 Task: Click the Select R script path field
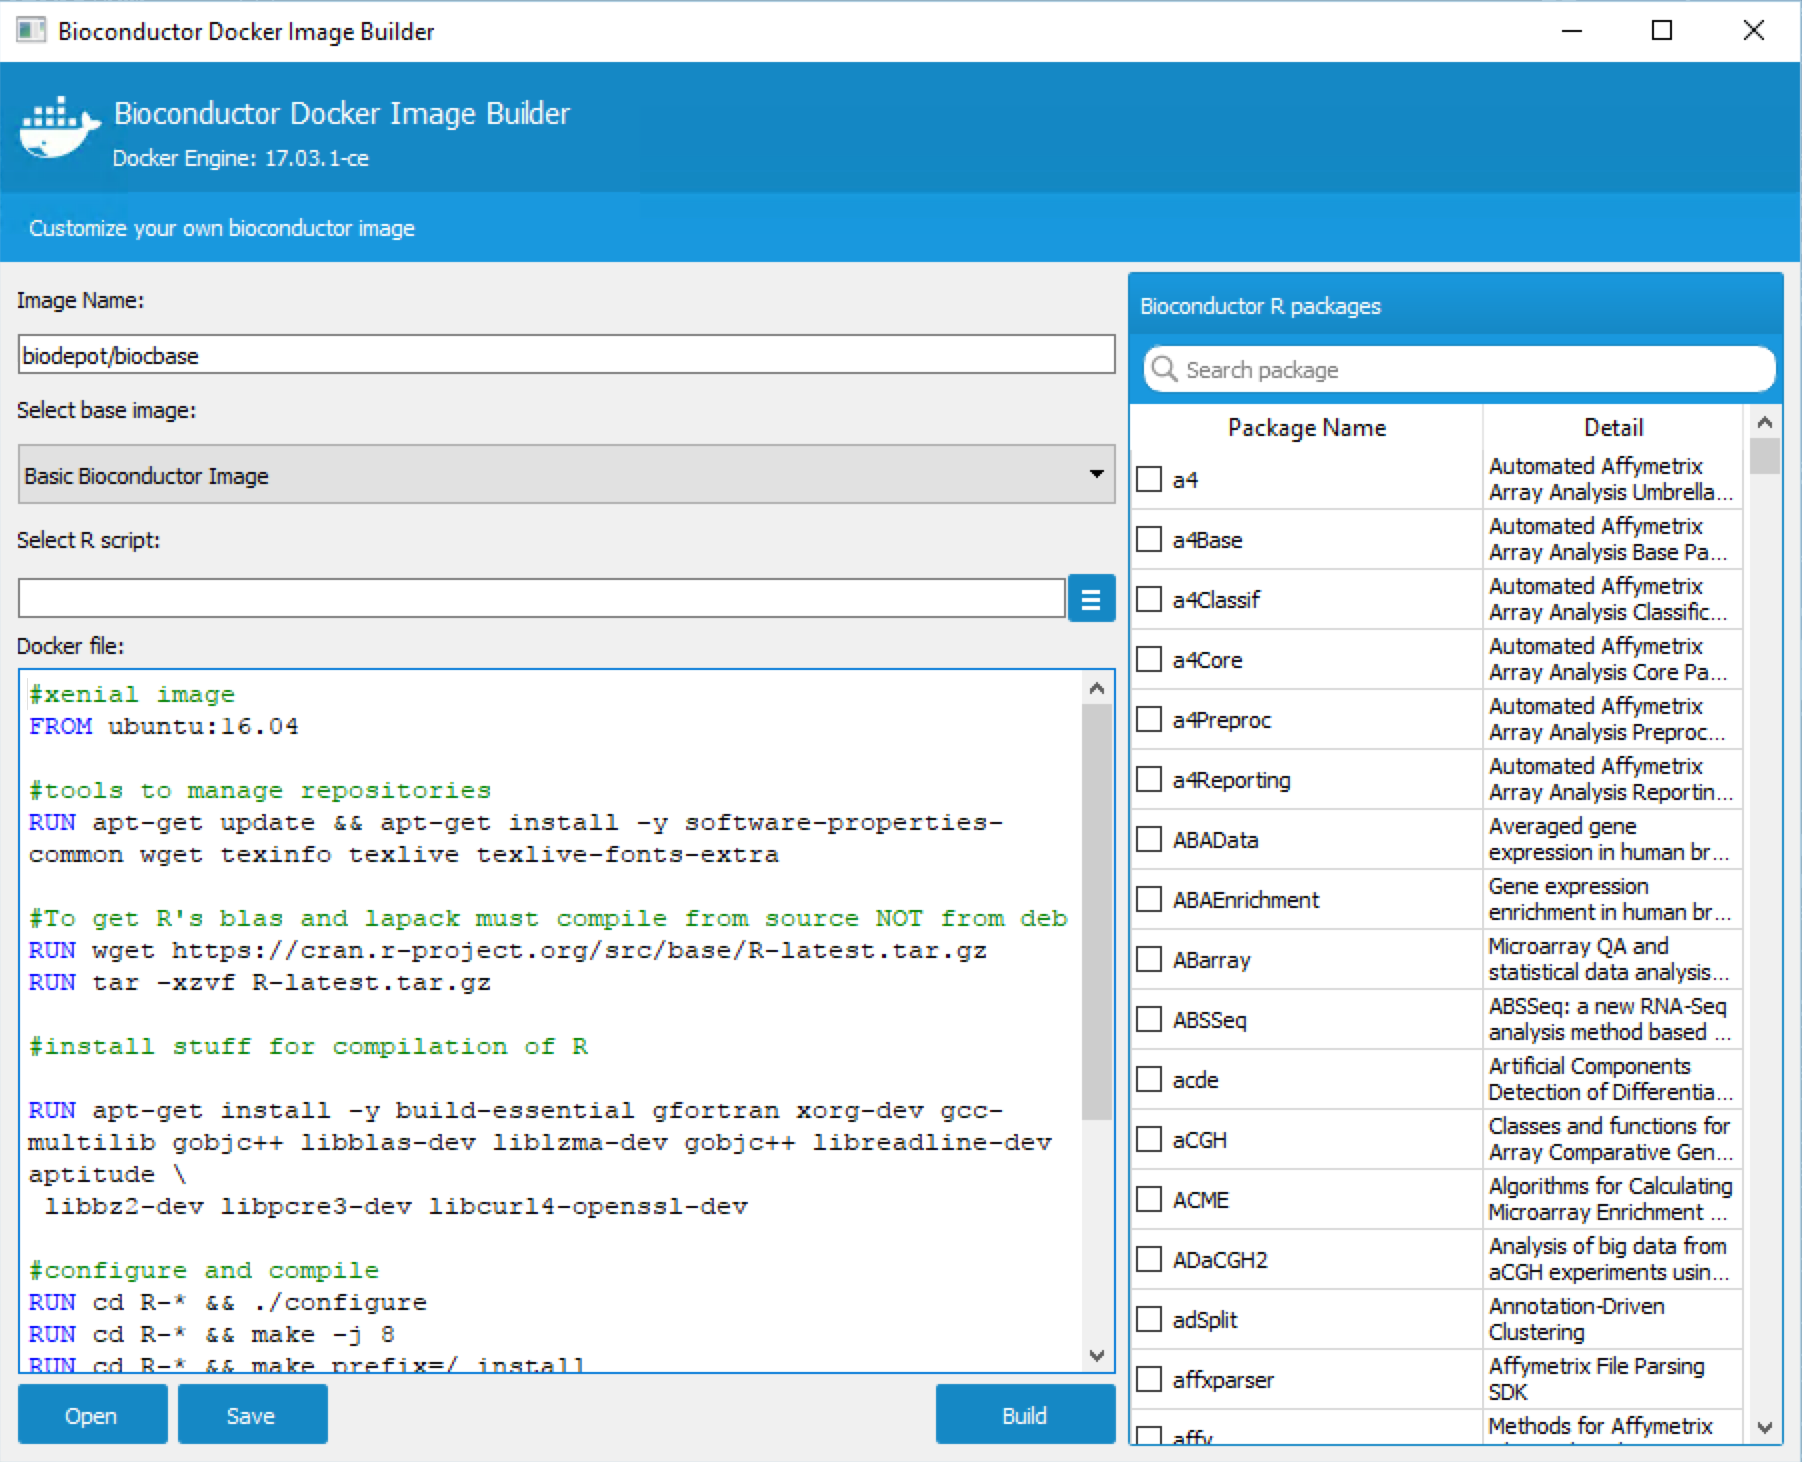click(541, 598)
